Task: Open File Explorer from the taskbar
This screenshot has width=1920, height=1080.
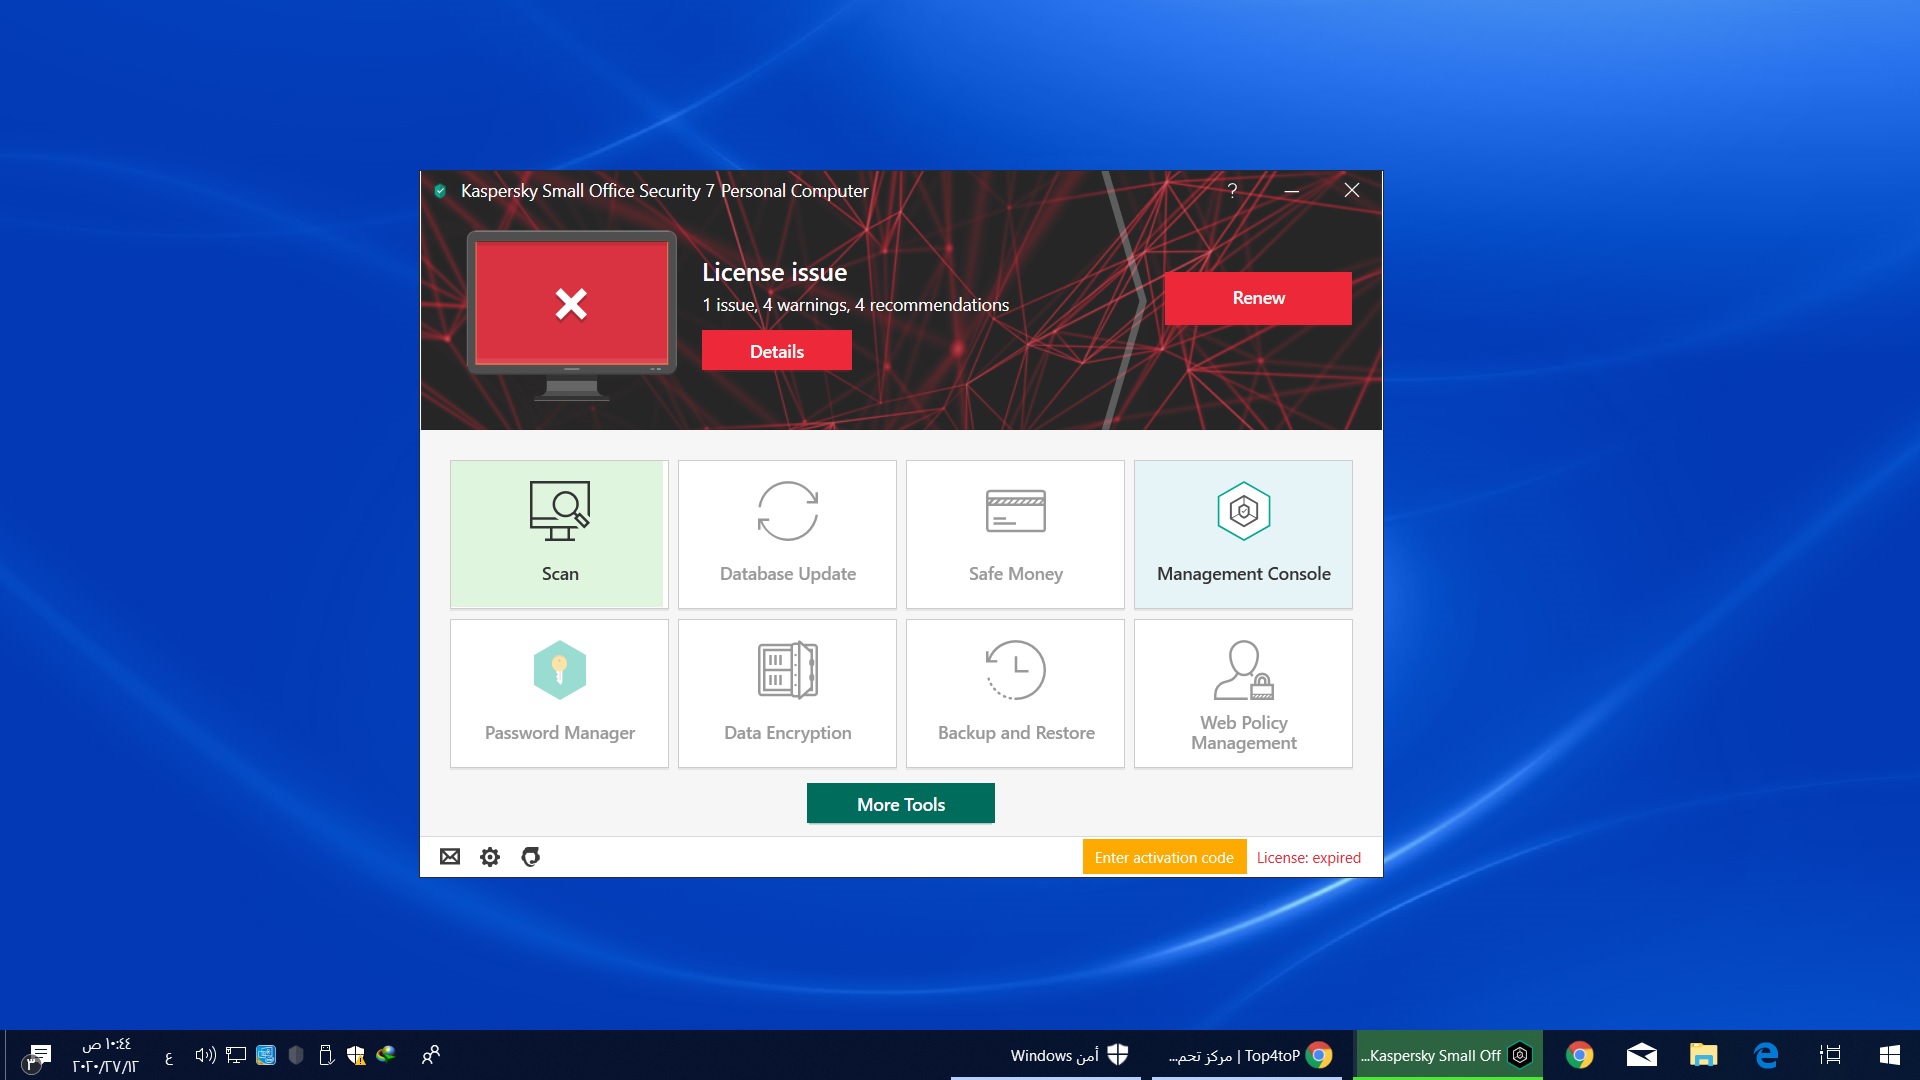Action: [x=1704, y=1055]
